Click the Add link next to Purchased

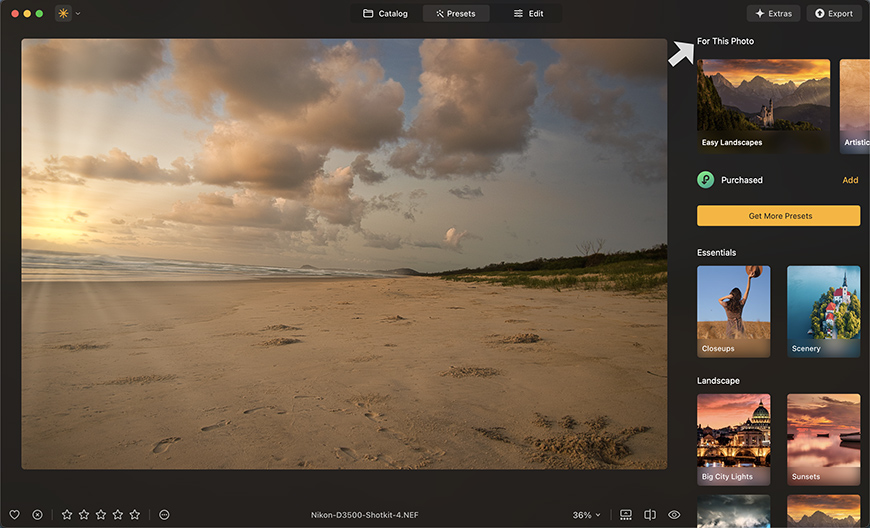(850, 180)
